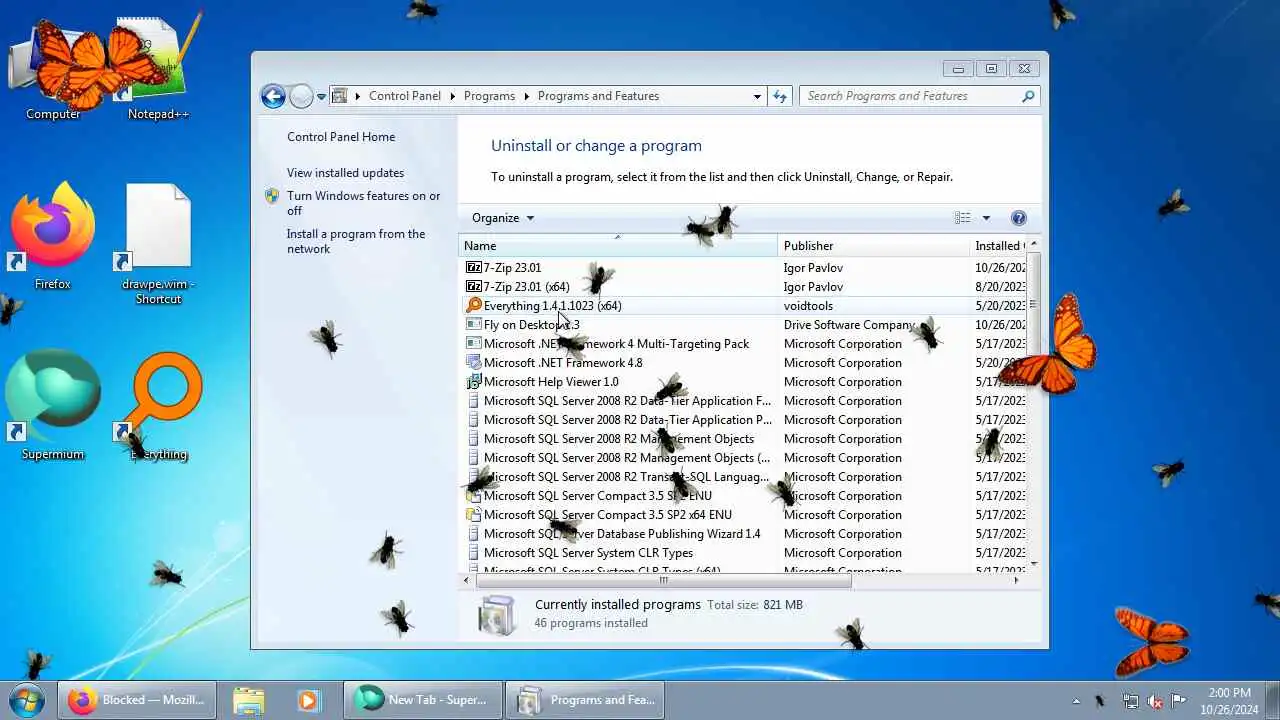Click the horizontal scrollbar right arrow
1280x720 pixels.
pos(1017,580)
